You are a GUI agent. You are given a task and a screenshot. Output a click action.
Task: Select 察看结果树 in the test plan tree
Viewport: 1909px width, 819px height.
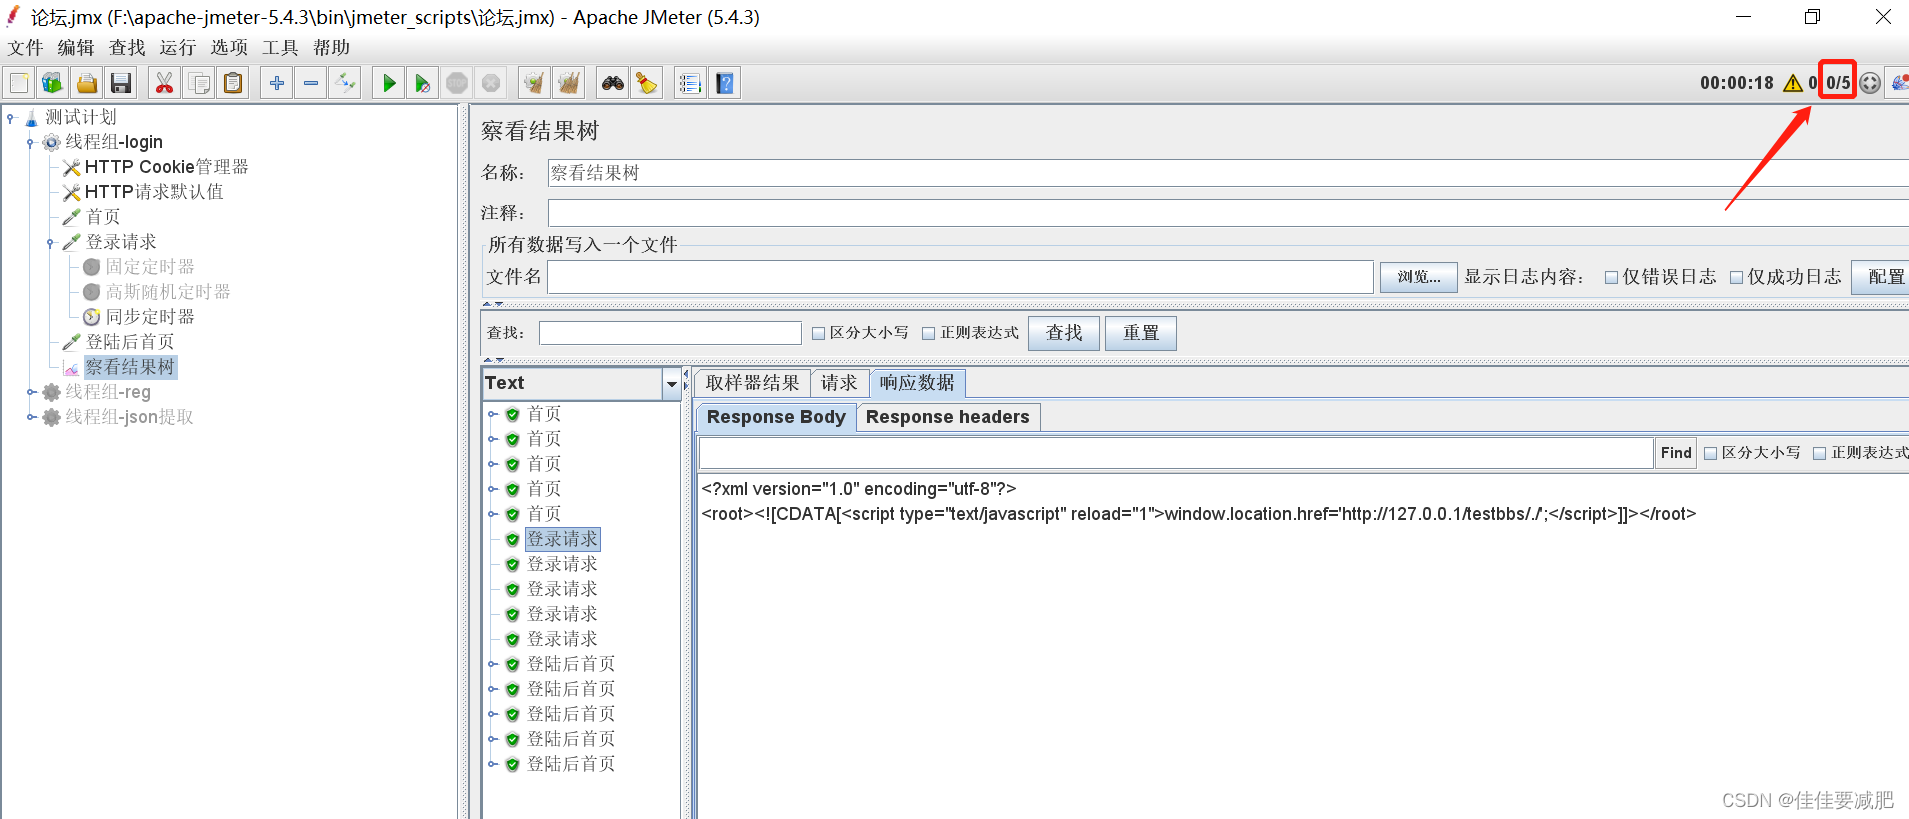click(129, 367)
